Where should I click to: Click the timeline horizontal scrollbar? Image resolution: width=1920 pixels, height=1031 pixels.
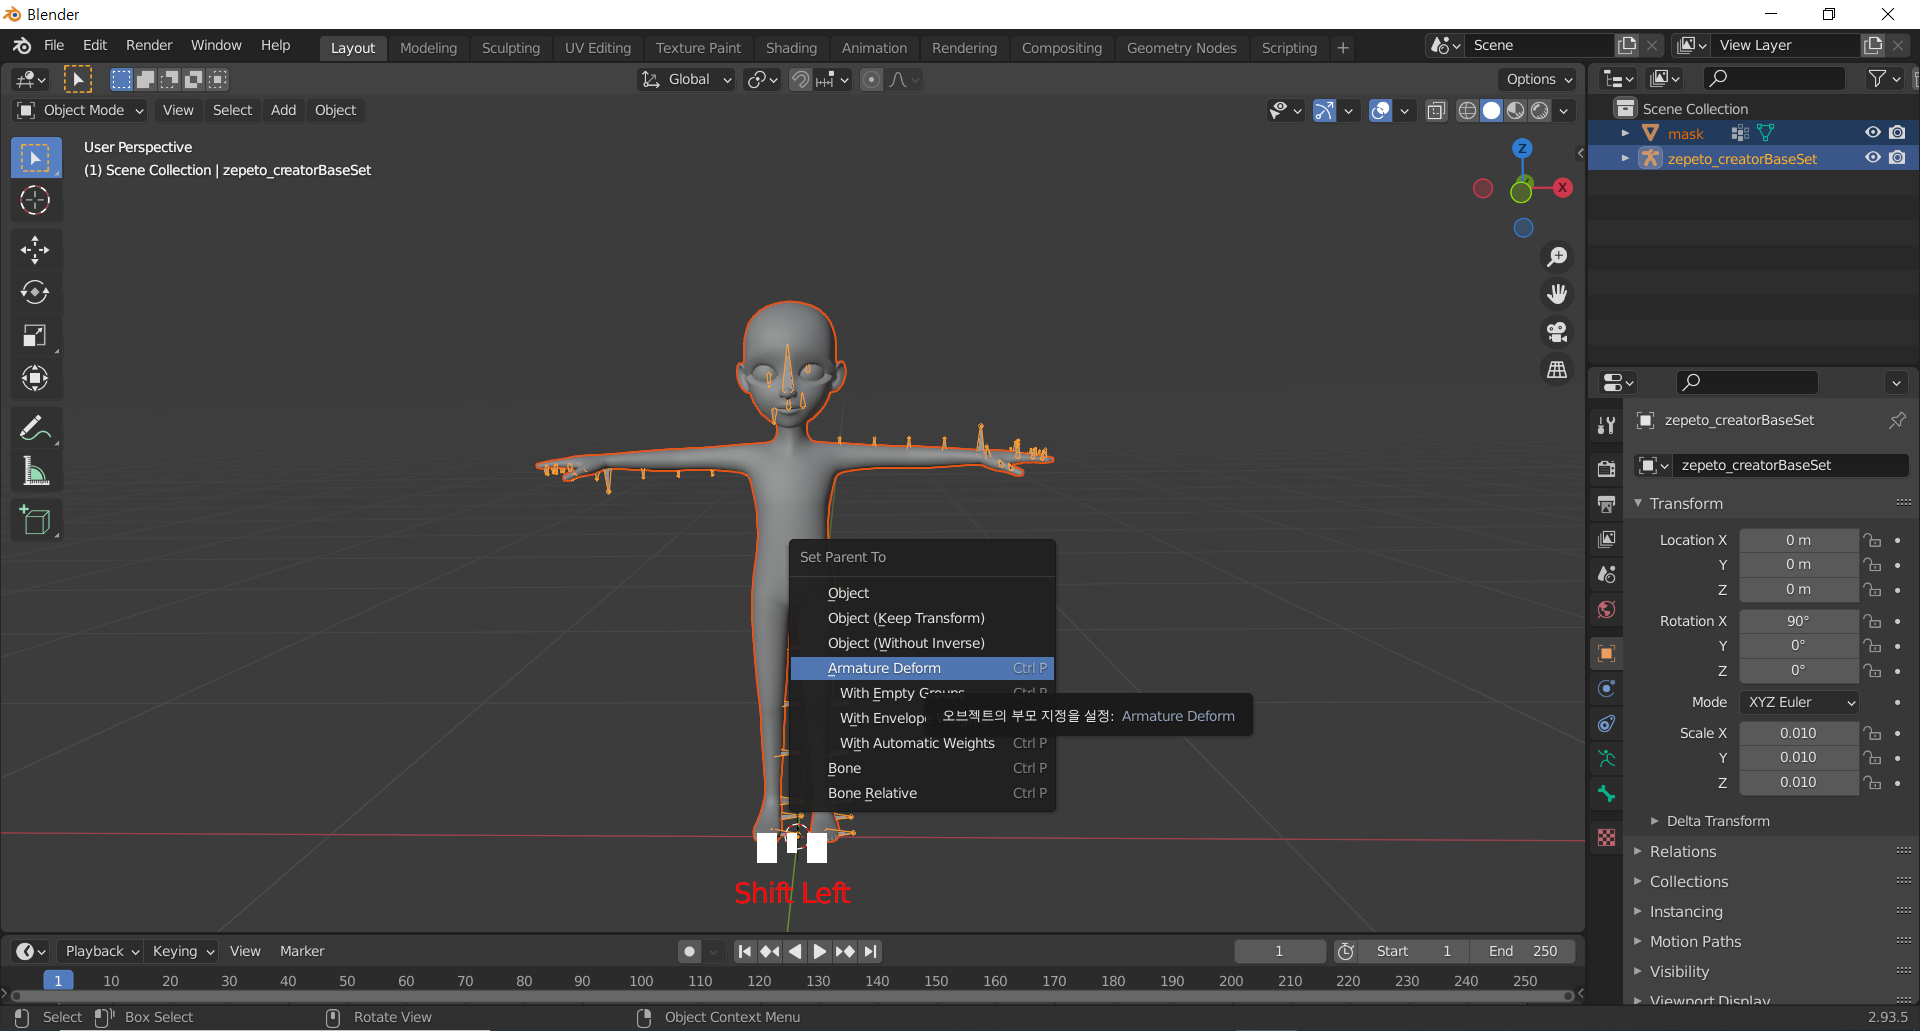[790, 996]
